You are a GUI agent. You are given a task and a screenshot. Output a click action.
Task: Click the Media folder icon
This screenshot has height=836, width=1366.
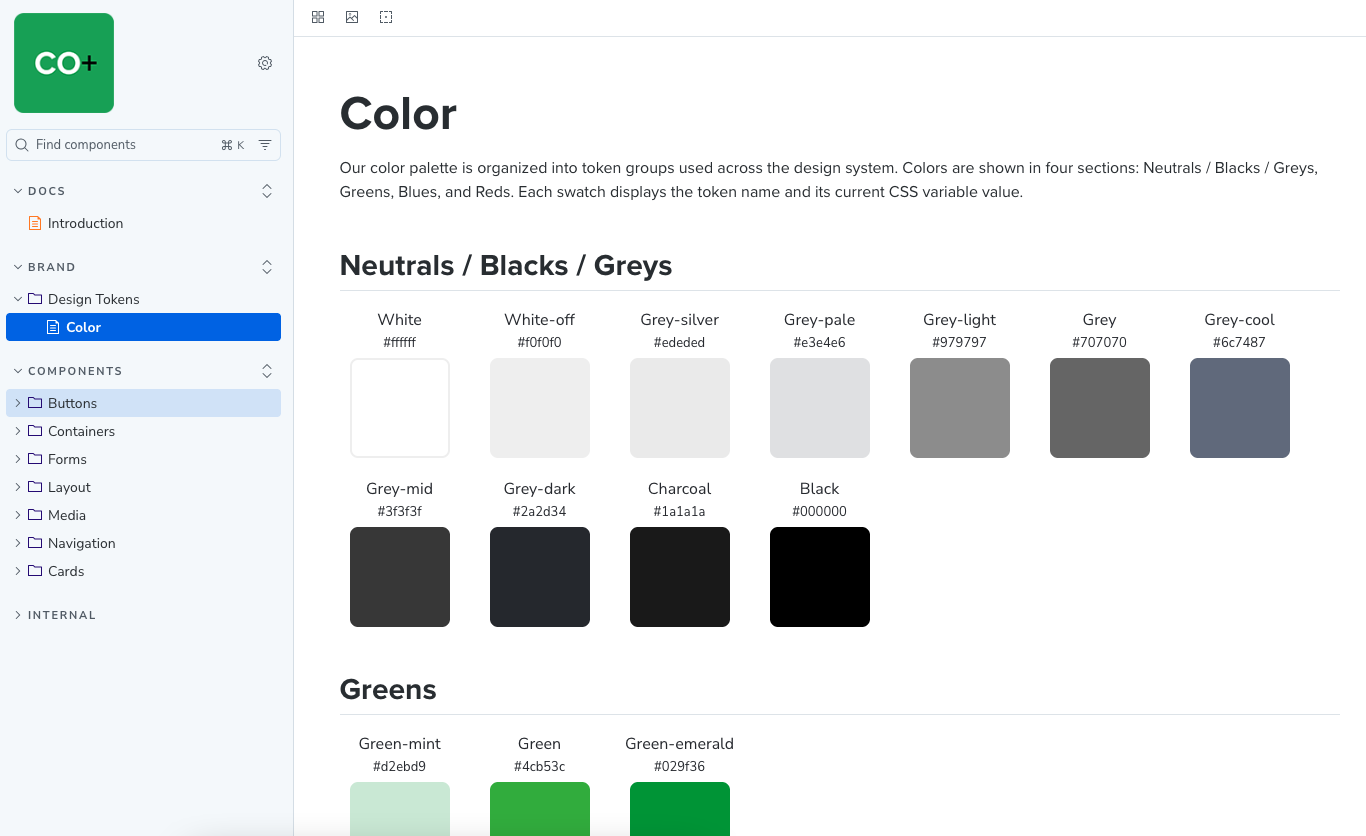[36, 515]
